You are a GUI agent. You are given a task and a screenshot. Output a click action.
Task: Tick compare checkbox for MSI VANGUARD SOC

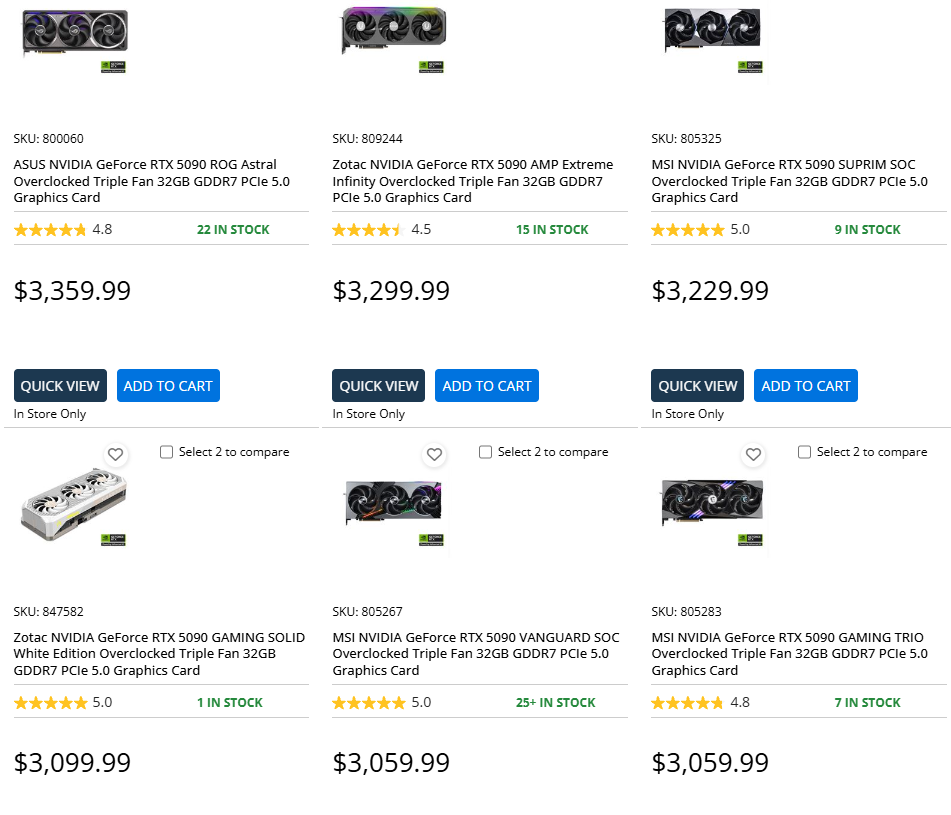click(x=486, y=452)
